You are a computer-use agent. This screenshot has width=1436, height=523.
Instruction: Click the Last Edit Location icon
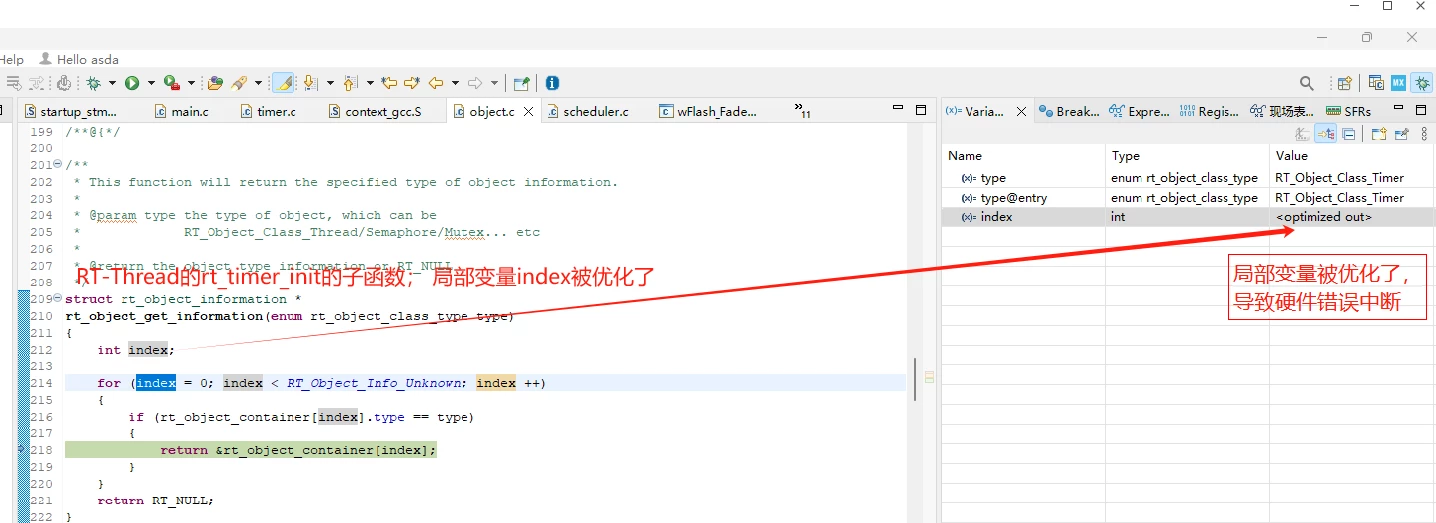coord(389,83)
